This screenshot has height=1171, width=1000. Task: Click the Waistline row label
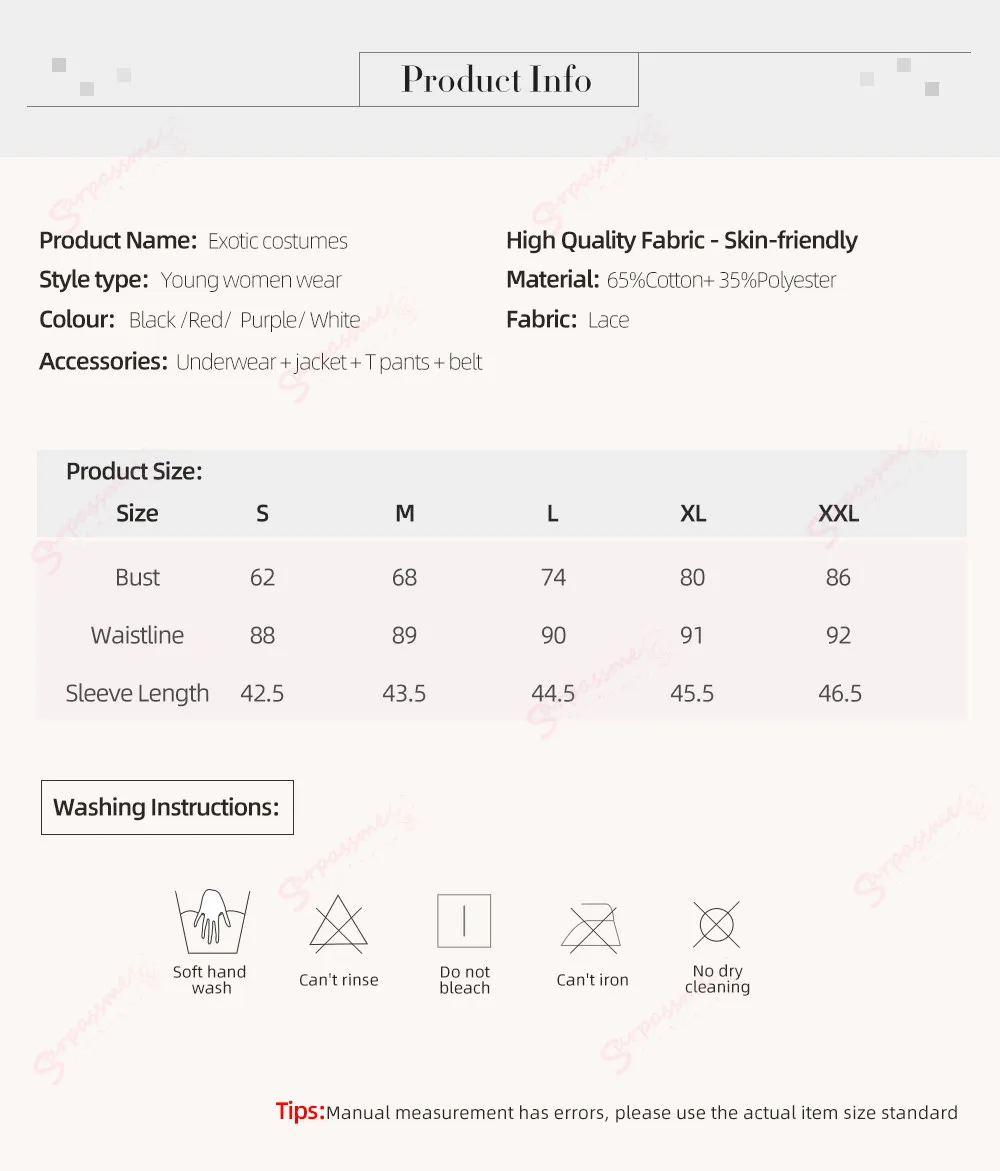(137, 636)
